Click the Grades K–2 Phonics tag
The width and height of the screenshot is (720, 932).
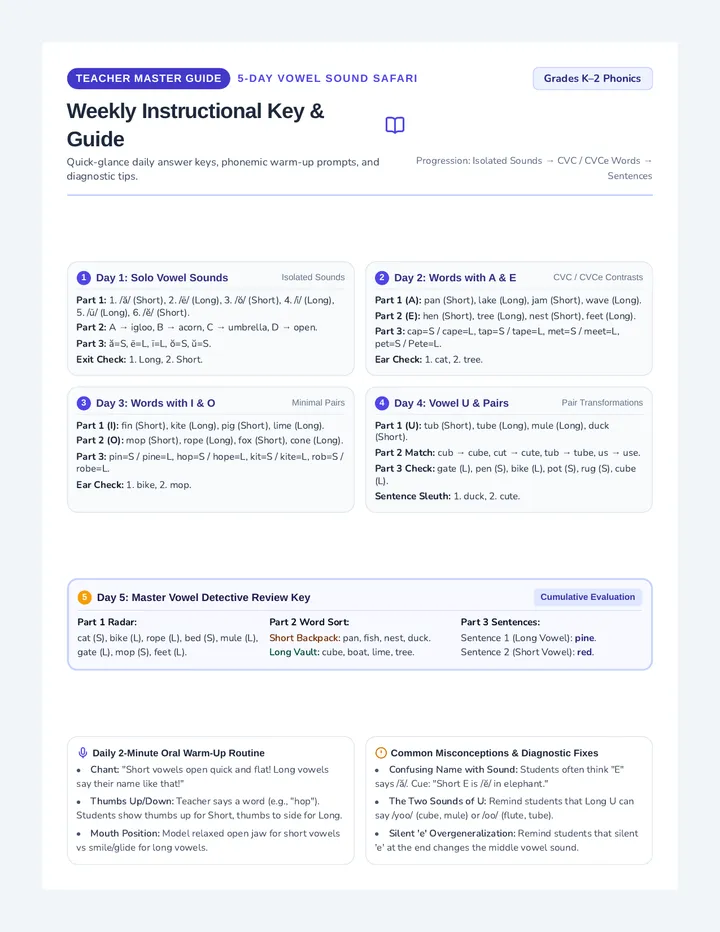click(x=592, y=78)
